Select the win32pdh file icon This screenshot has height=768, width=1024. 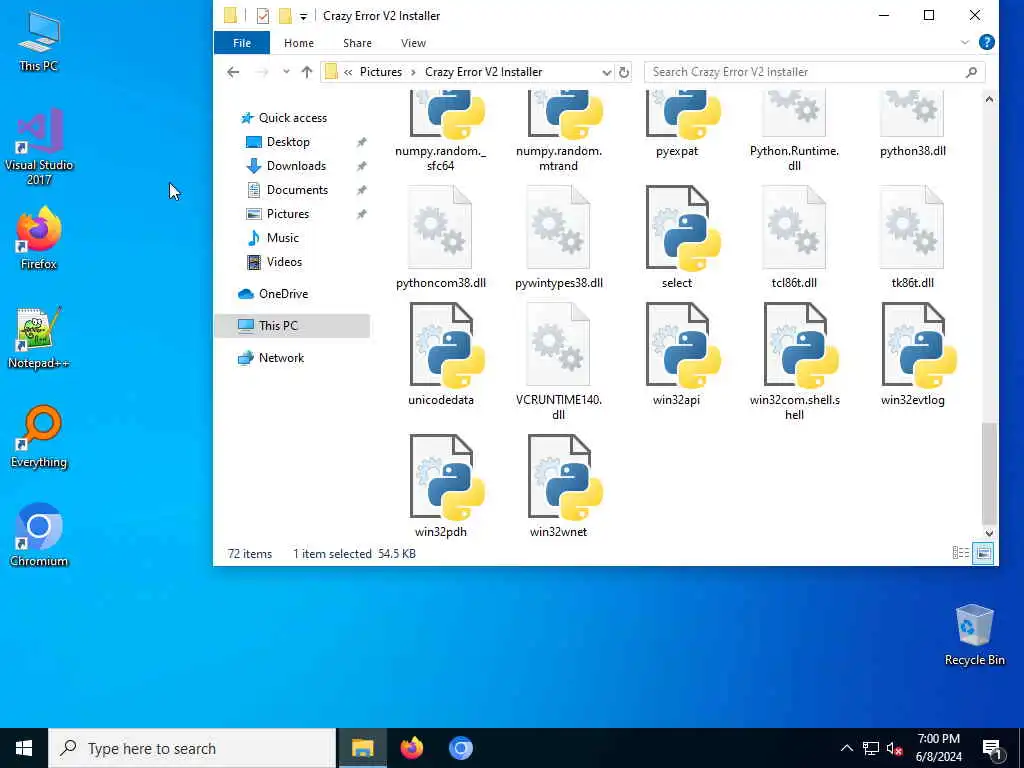[447, 477]
